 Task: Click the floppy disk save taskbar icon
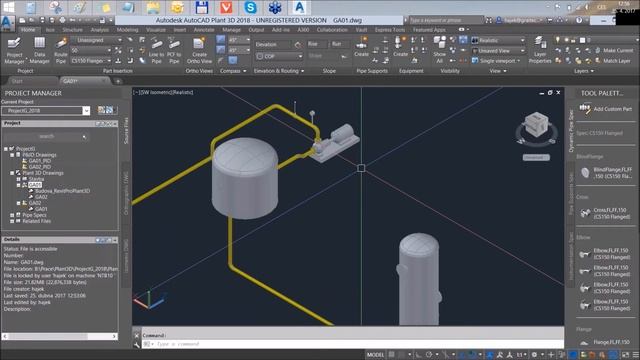coord(202,7)
